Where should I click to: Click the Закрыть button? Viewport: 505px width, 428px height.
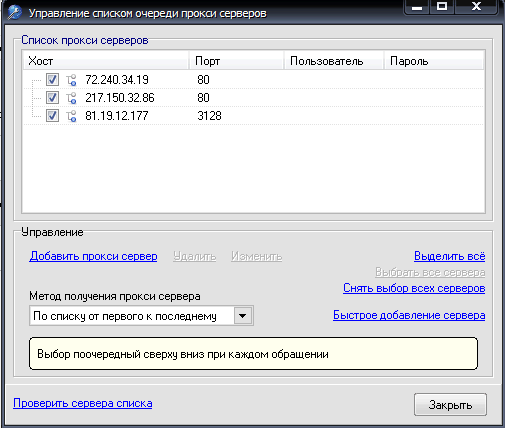click(x=450, y=405)
